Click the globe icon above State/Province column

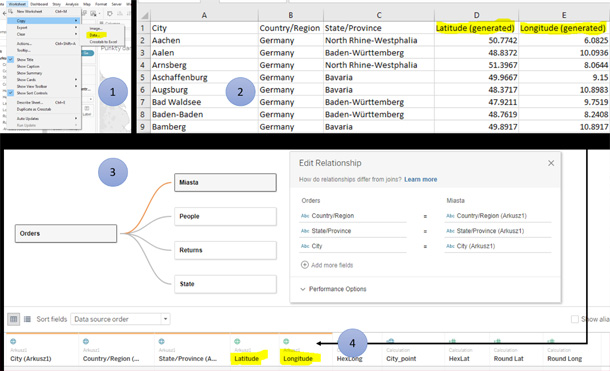[161, 341]
